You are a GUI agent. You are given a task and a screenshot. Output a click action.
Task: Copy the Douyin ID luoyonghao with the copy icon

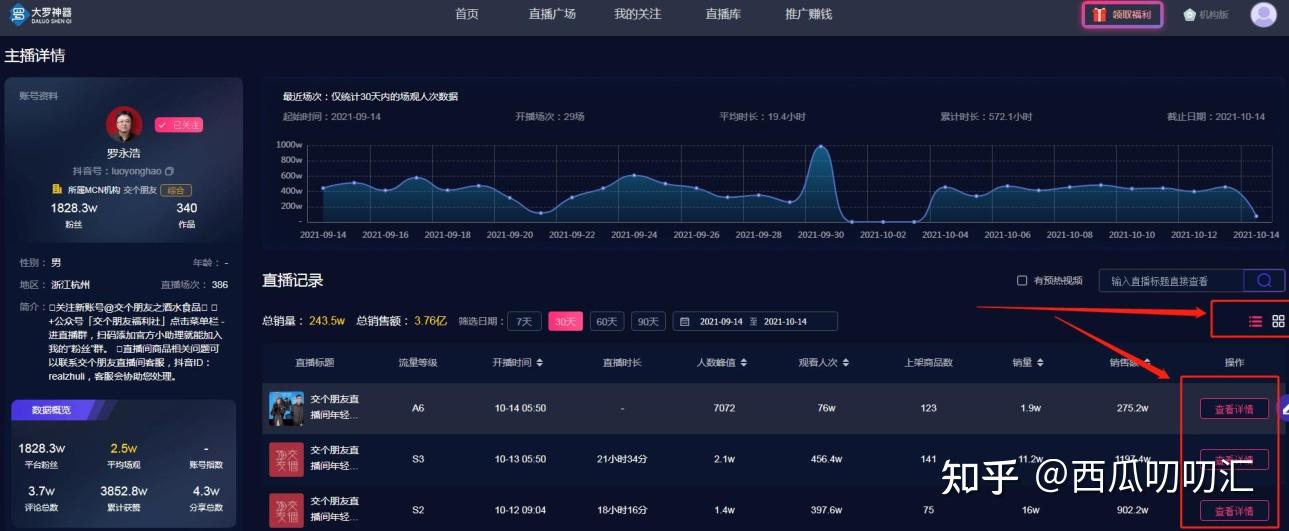click(169, 171)
